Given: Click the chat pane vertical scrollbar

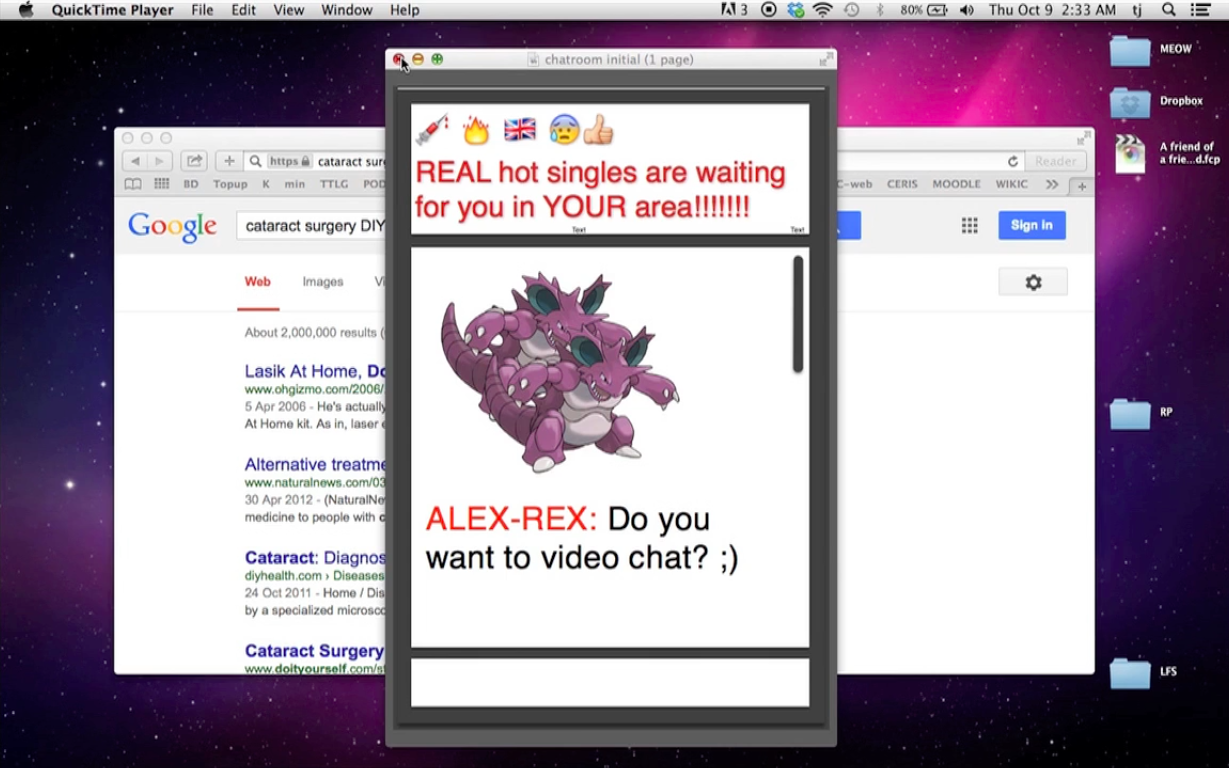Looking at the screenshot, I should [798, 314].
